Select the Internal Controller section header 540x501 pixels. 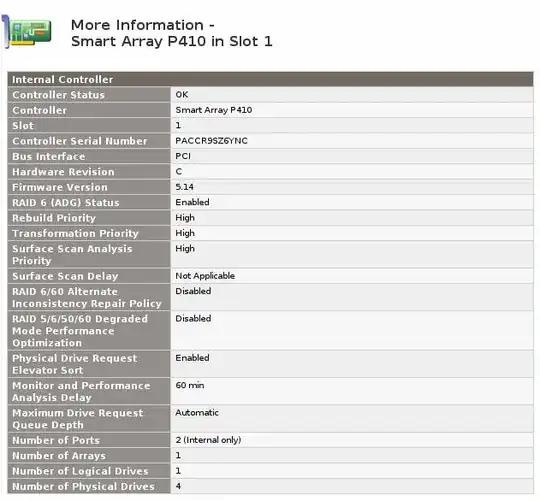(270, 79)
